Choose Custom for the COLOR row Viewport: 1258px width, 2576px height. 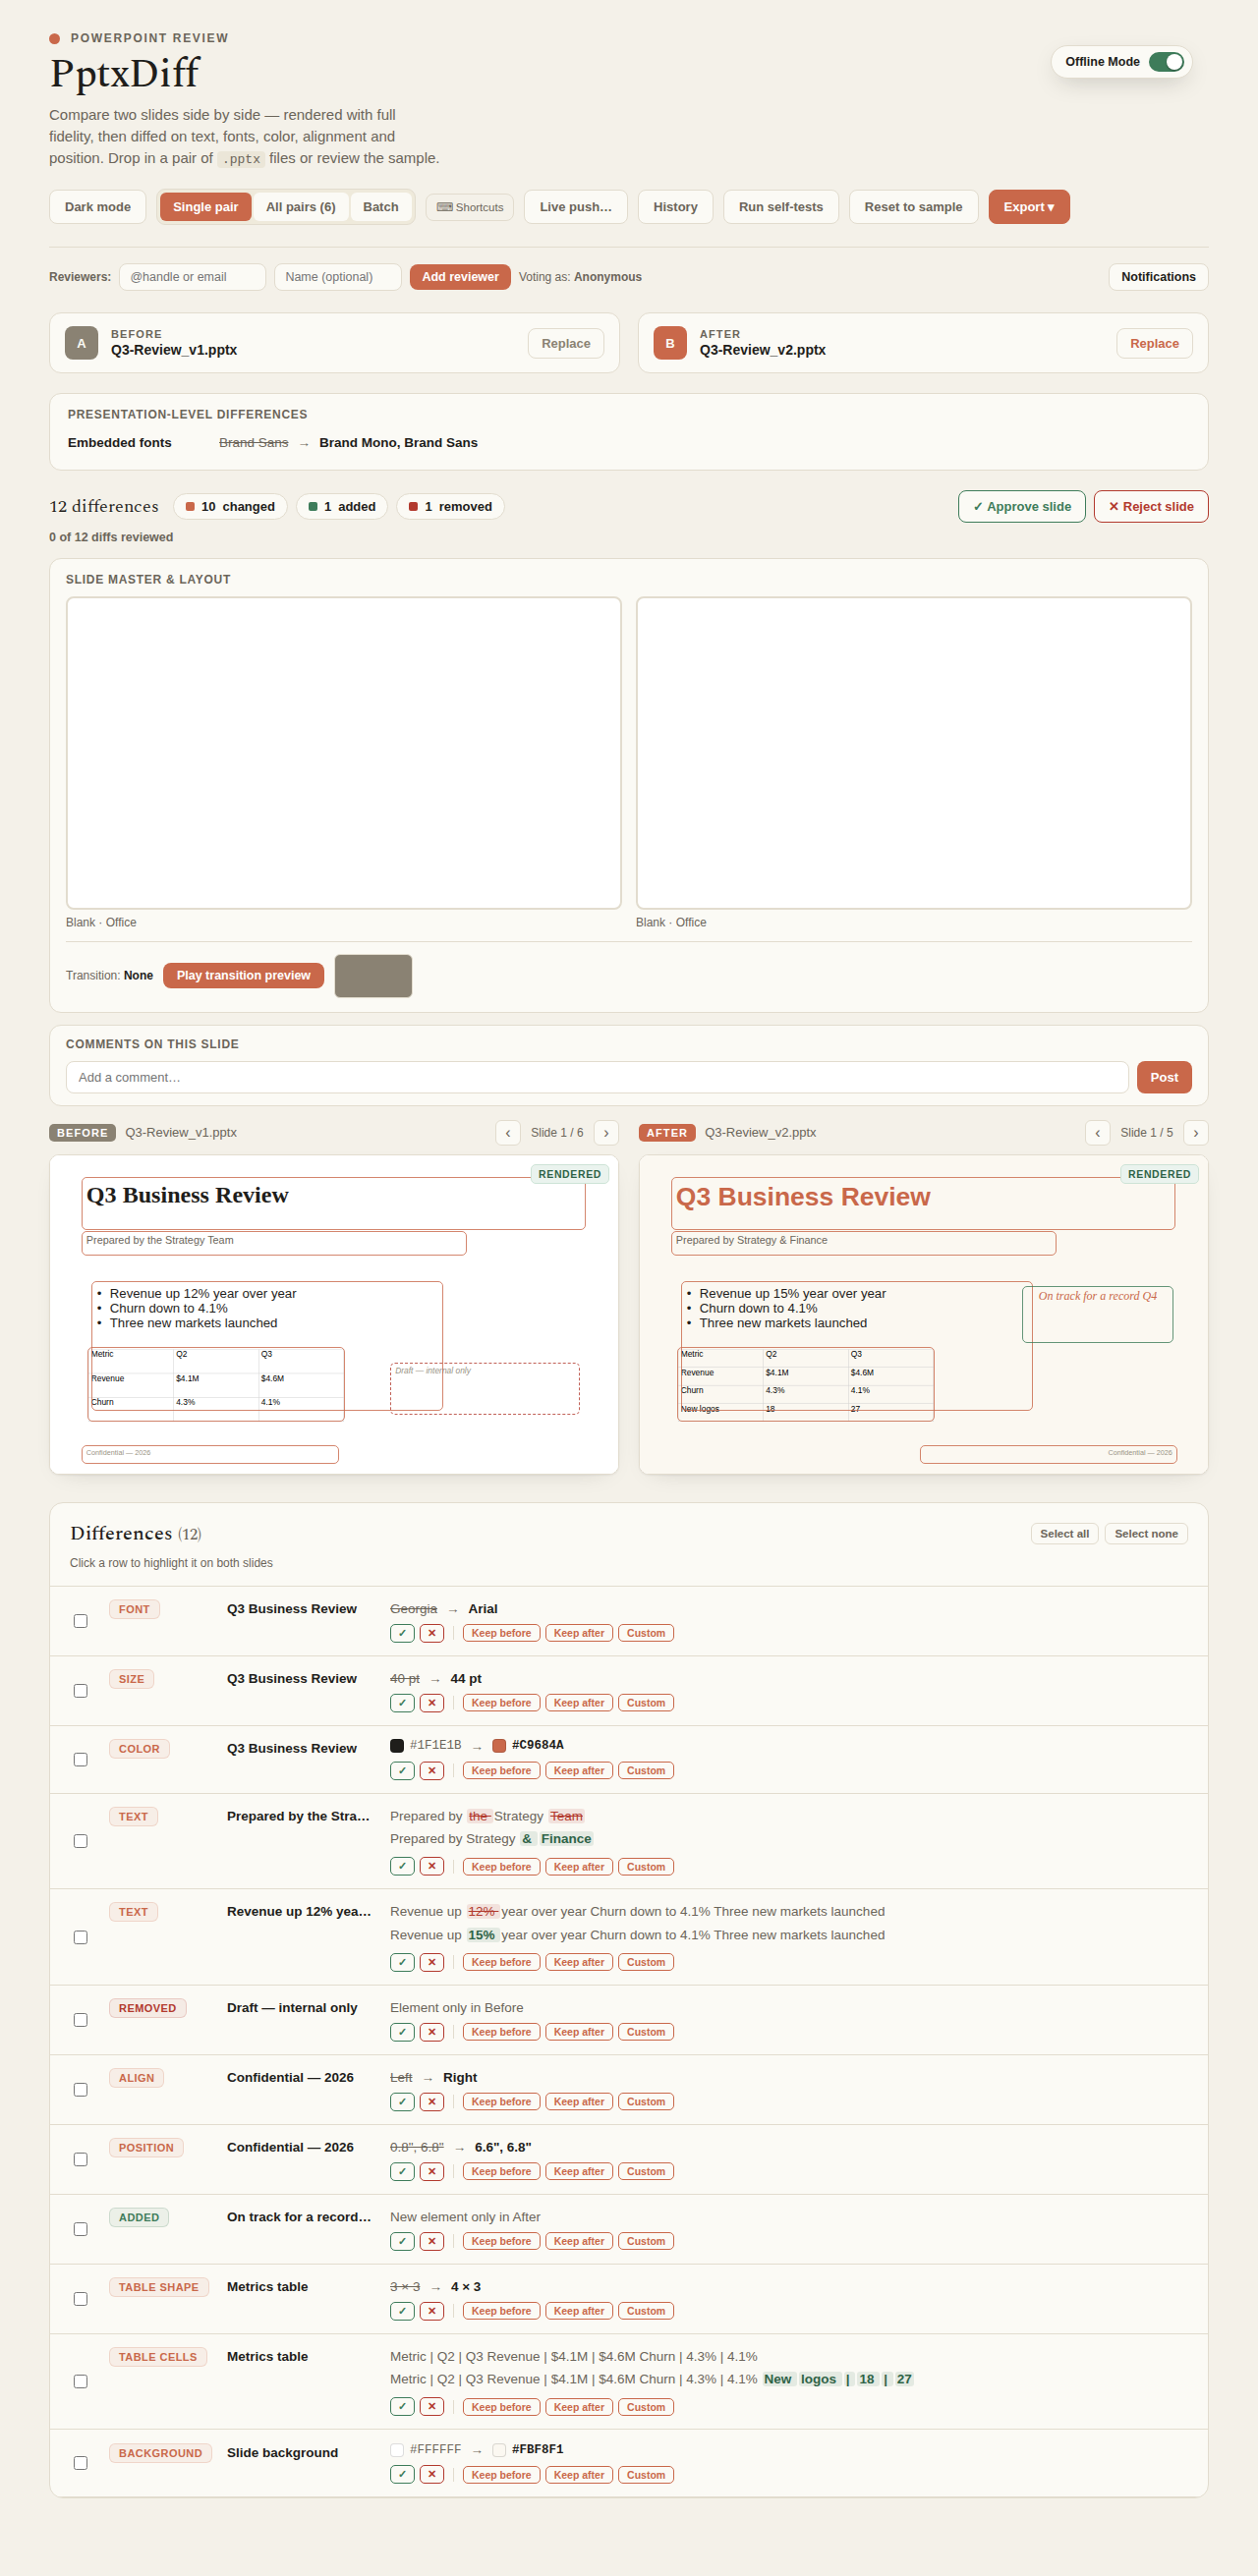pyautogui.click(x=646, y=1771)
